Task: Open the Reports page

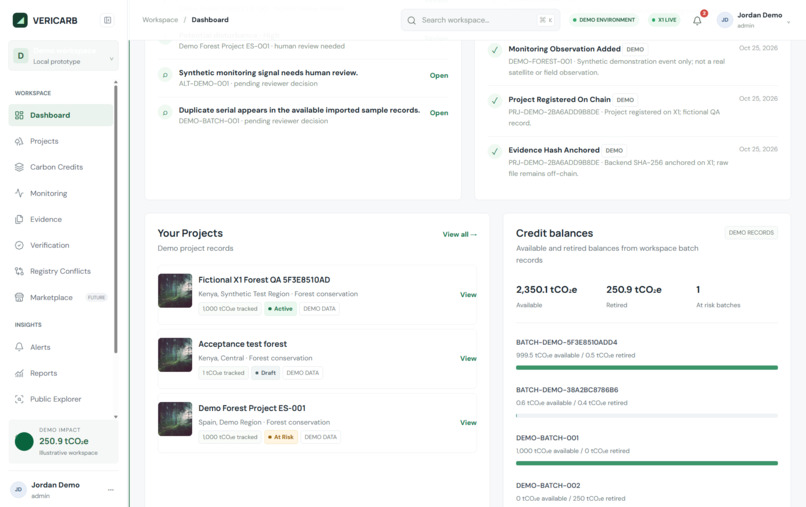Action: click(61, 373)
